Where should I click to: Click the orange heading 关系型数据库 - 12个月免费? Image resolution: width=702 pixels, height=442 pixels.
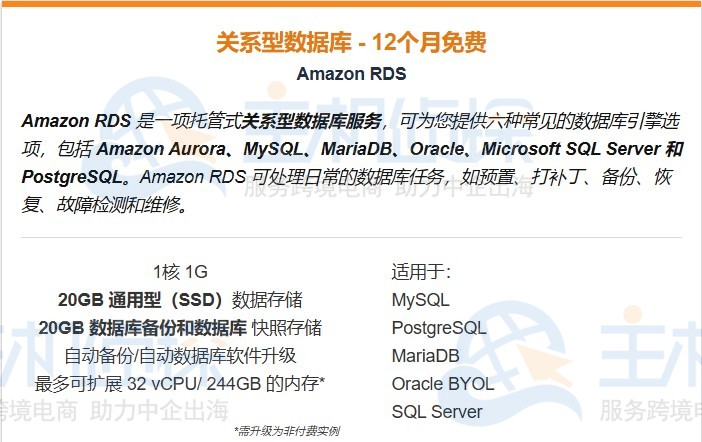(x=351, y=43)
